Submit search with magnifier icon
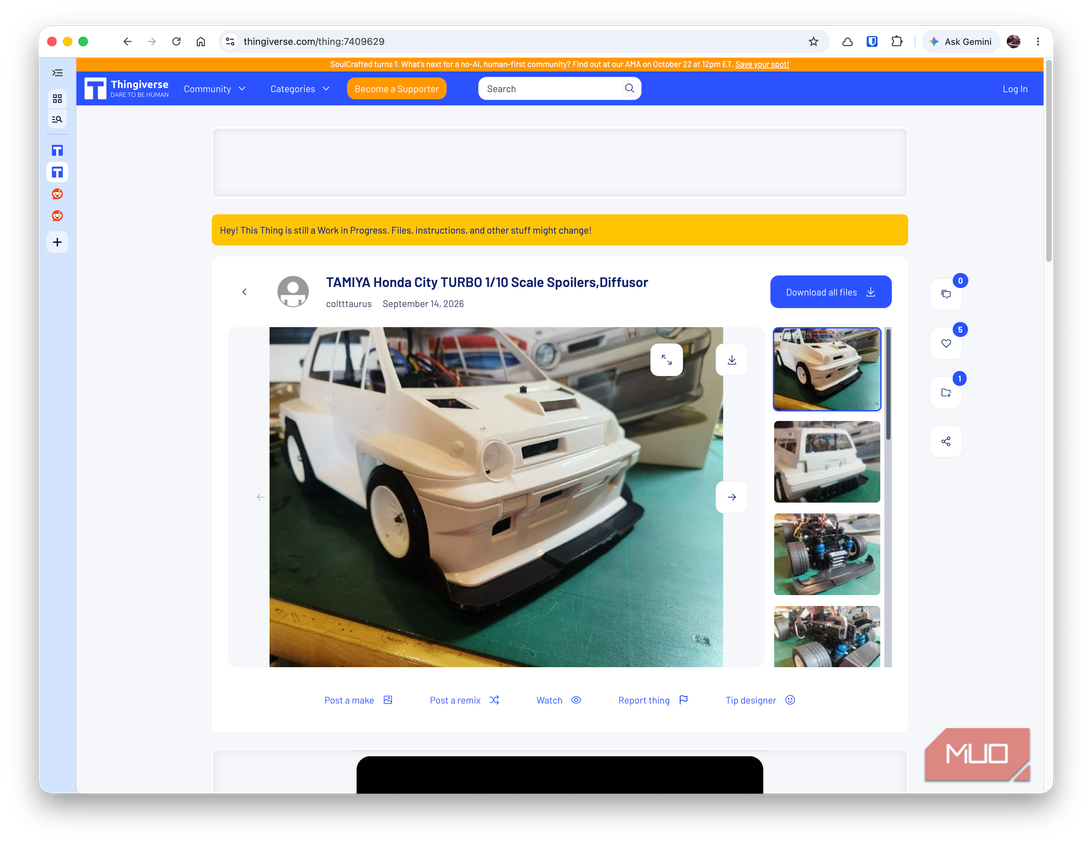Viewport: 1092px width, 844px height. [x=630, y=88]
